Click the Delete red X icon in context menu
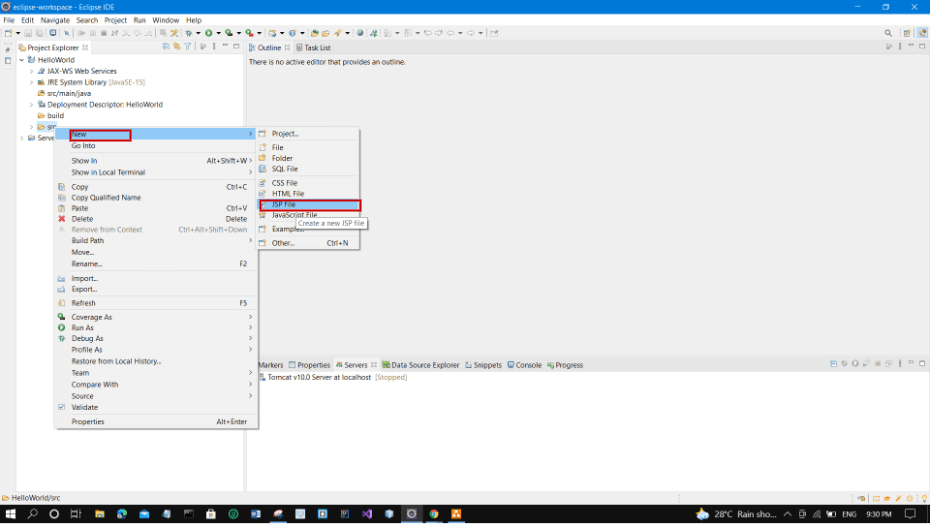Screen dimensions: 931x525 click(62, 219)
